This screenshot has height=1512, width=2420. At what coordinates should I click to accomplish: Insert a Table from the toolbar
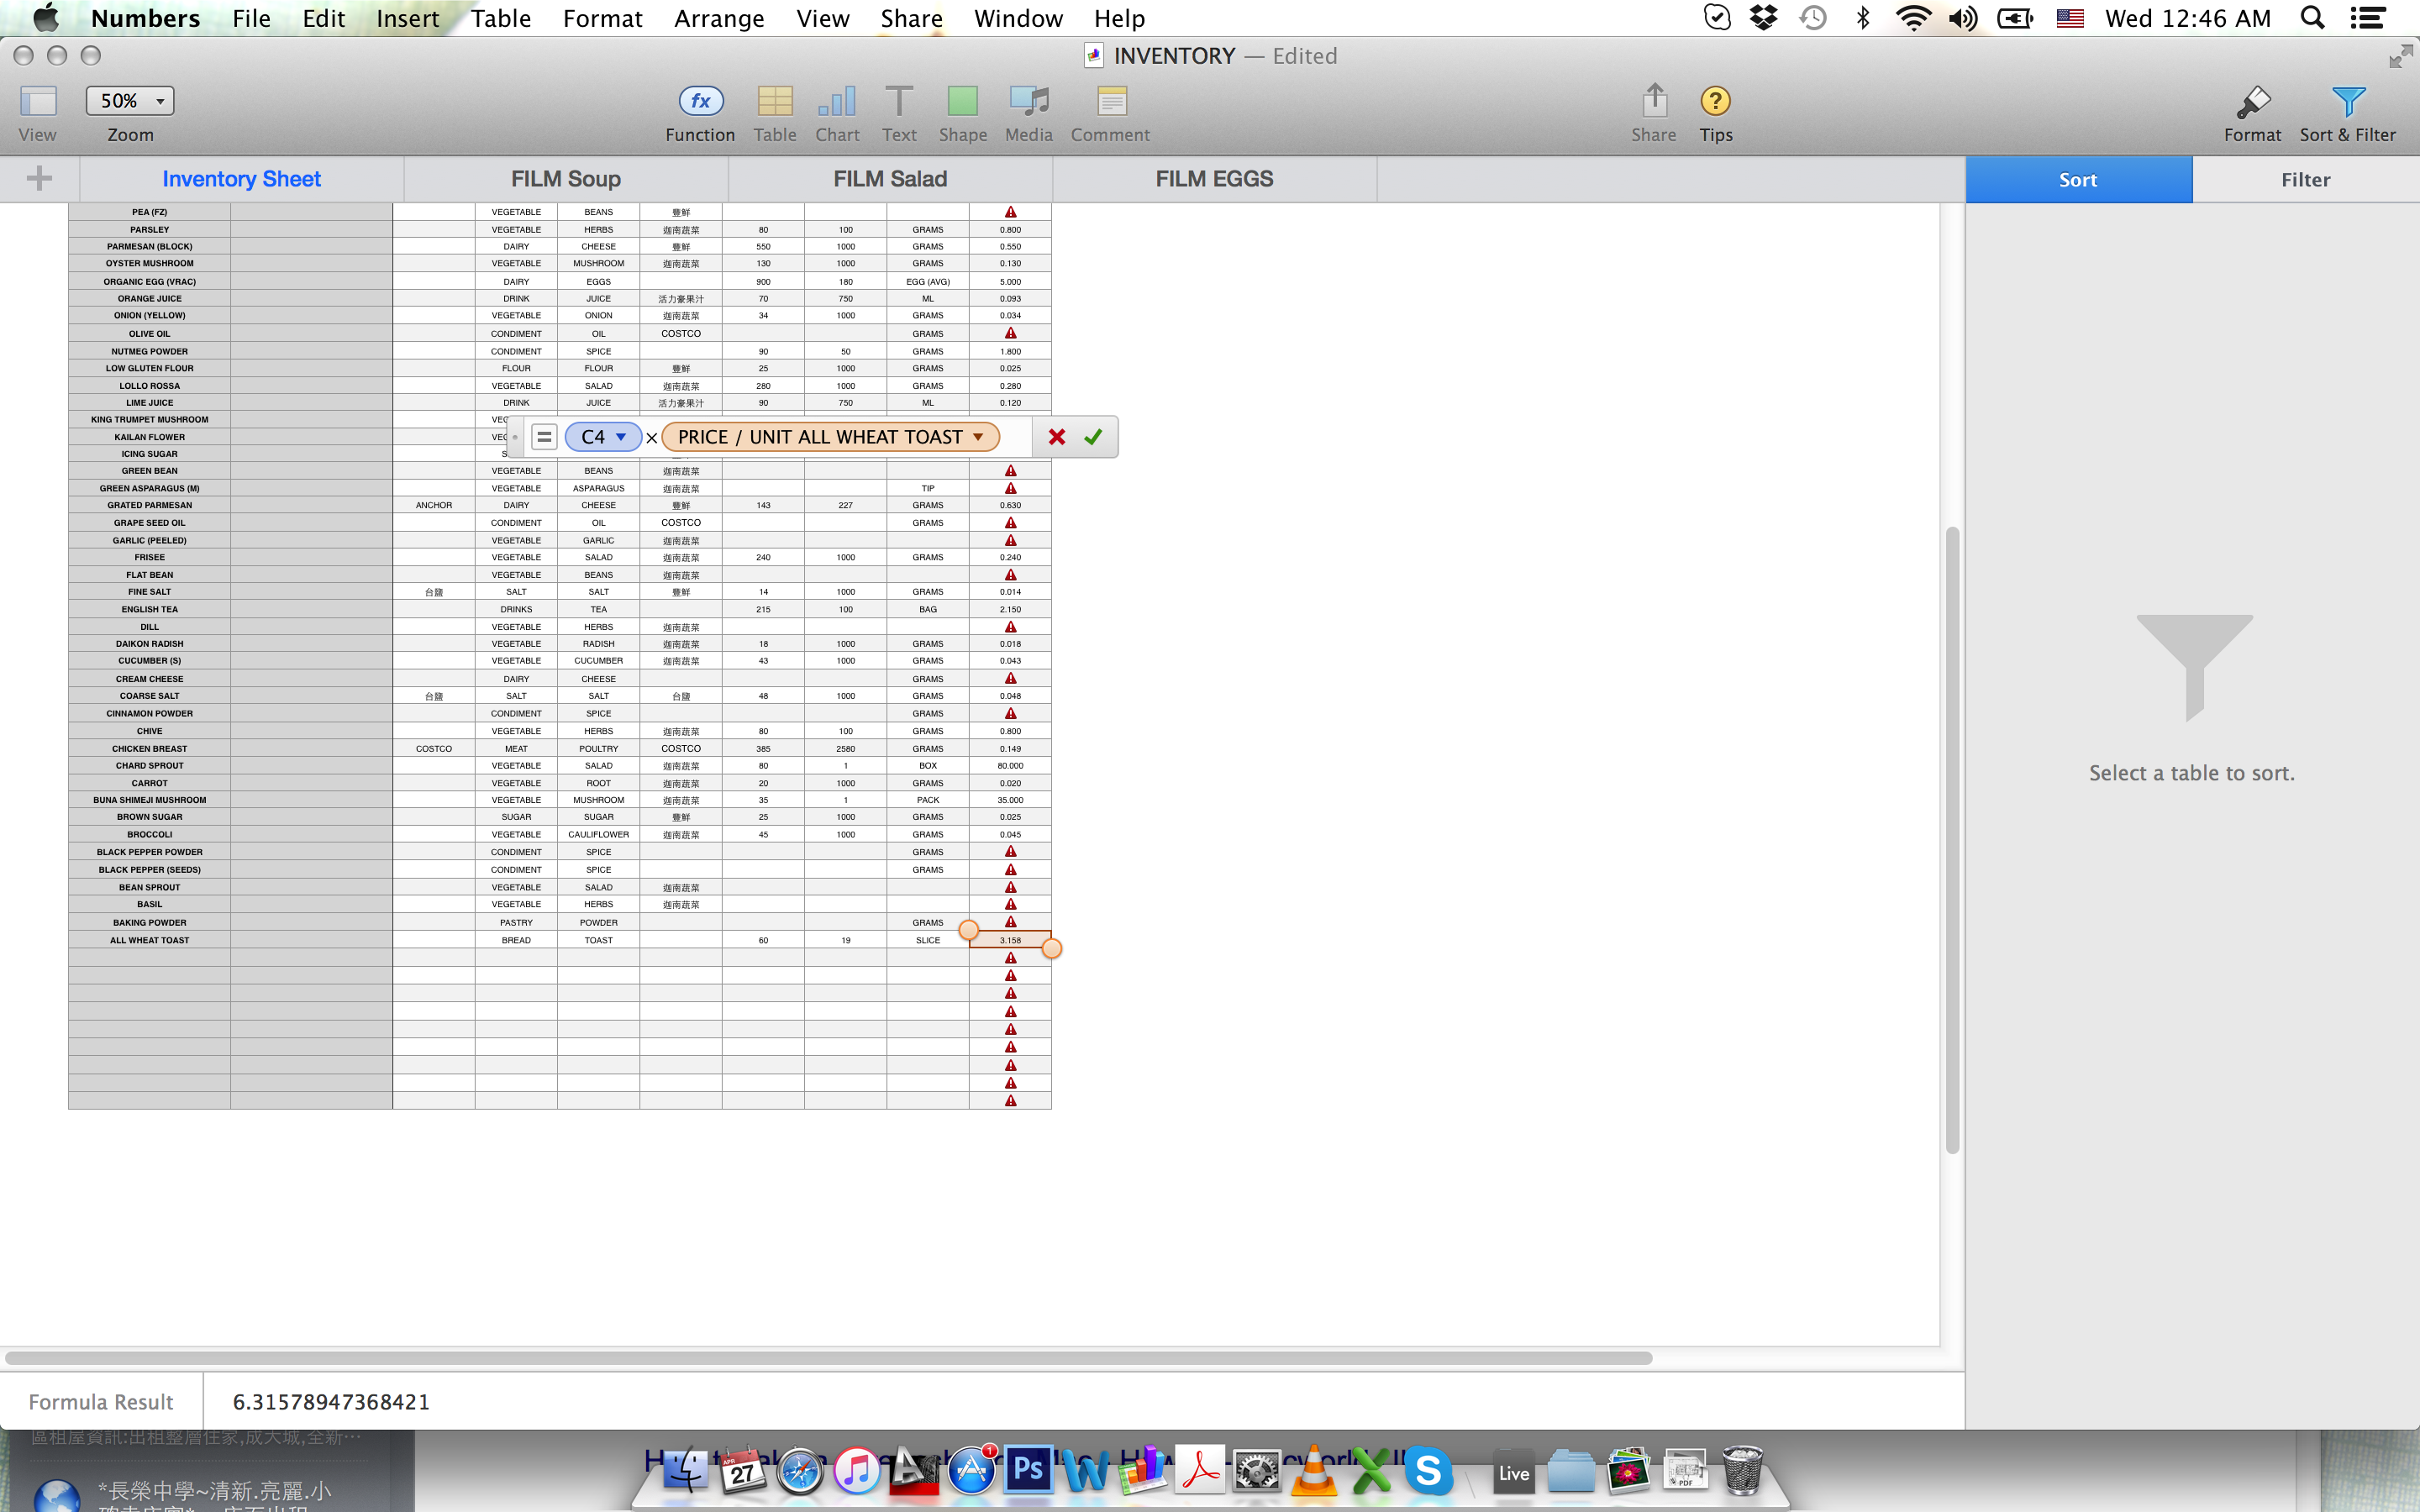point(774,101)
